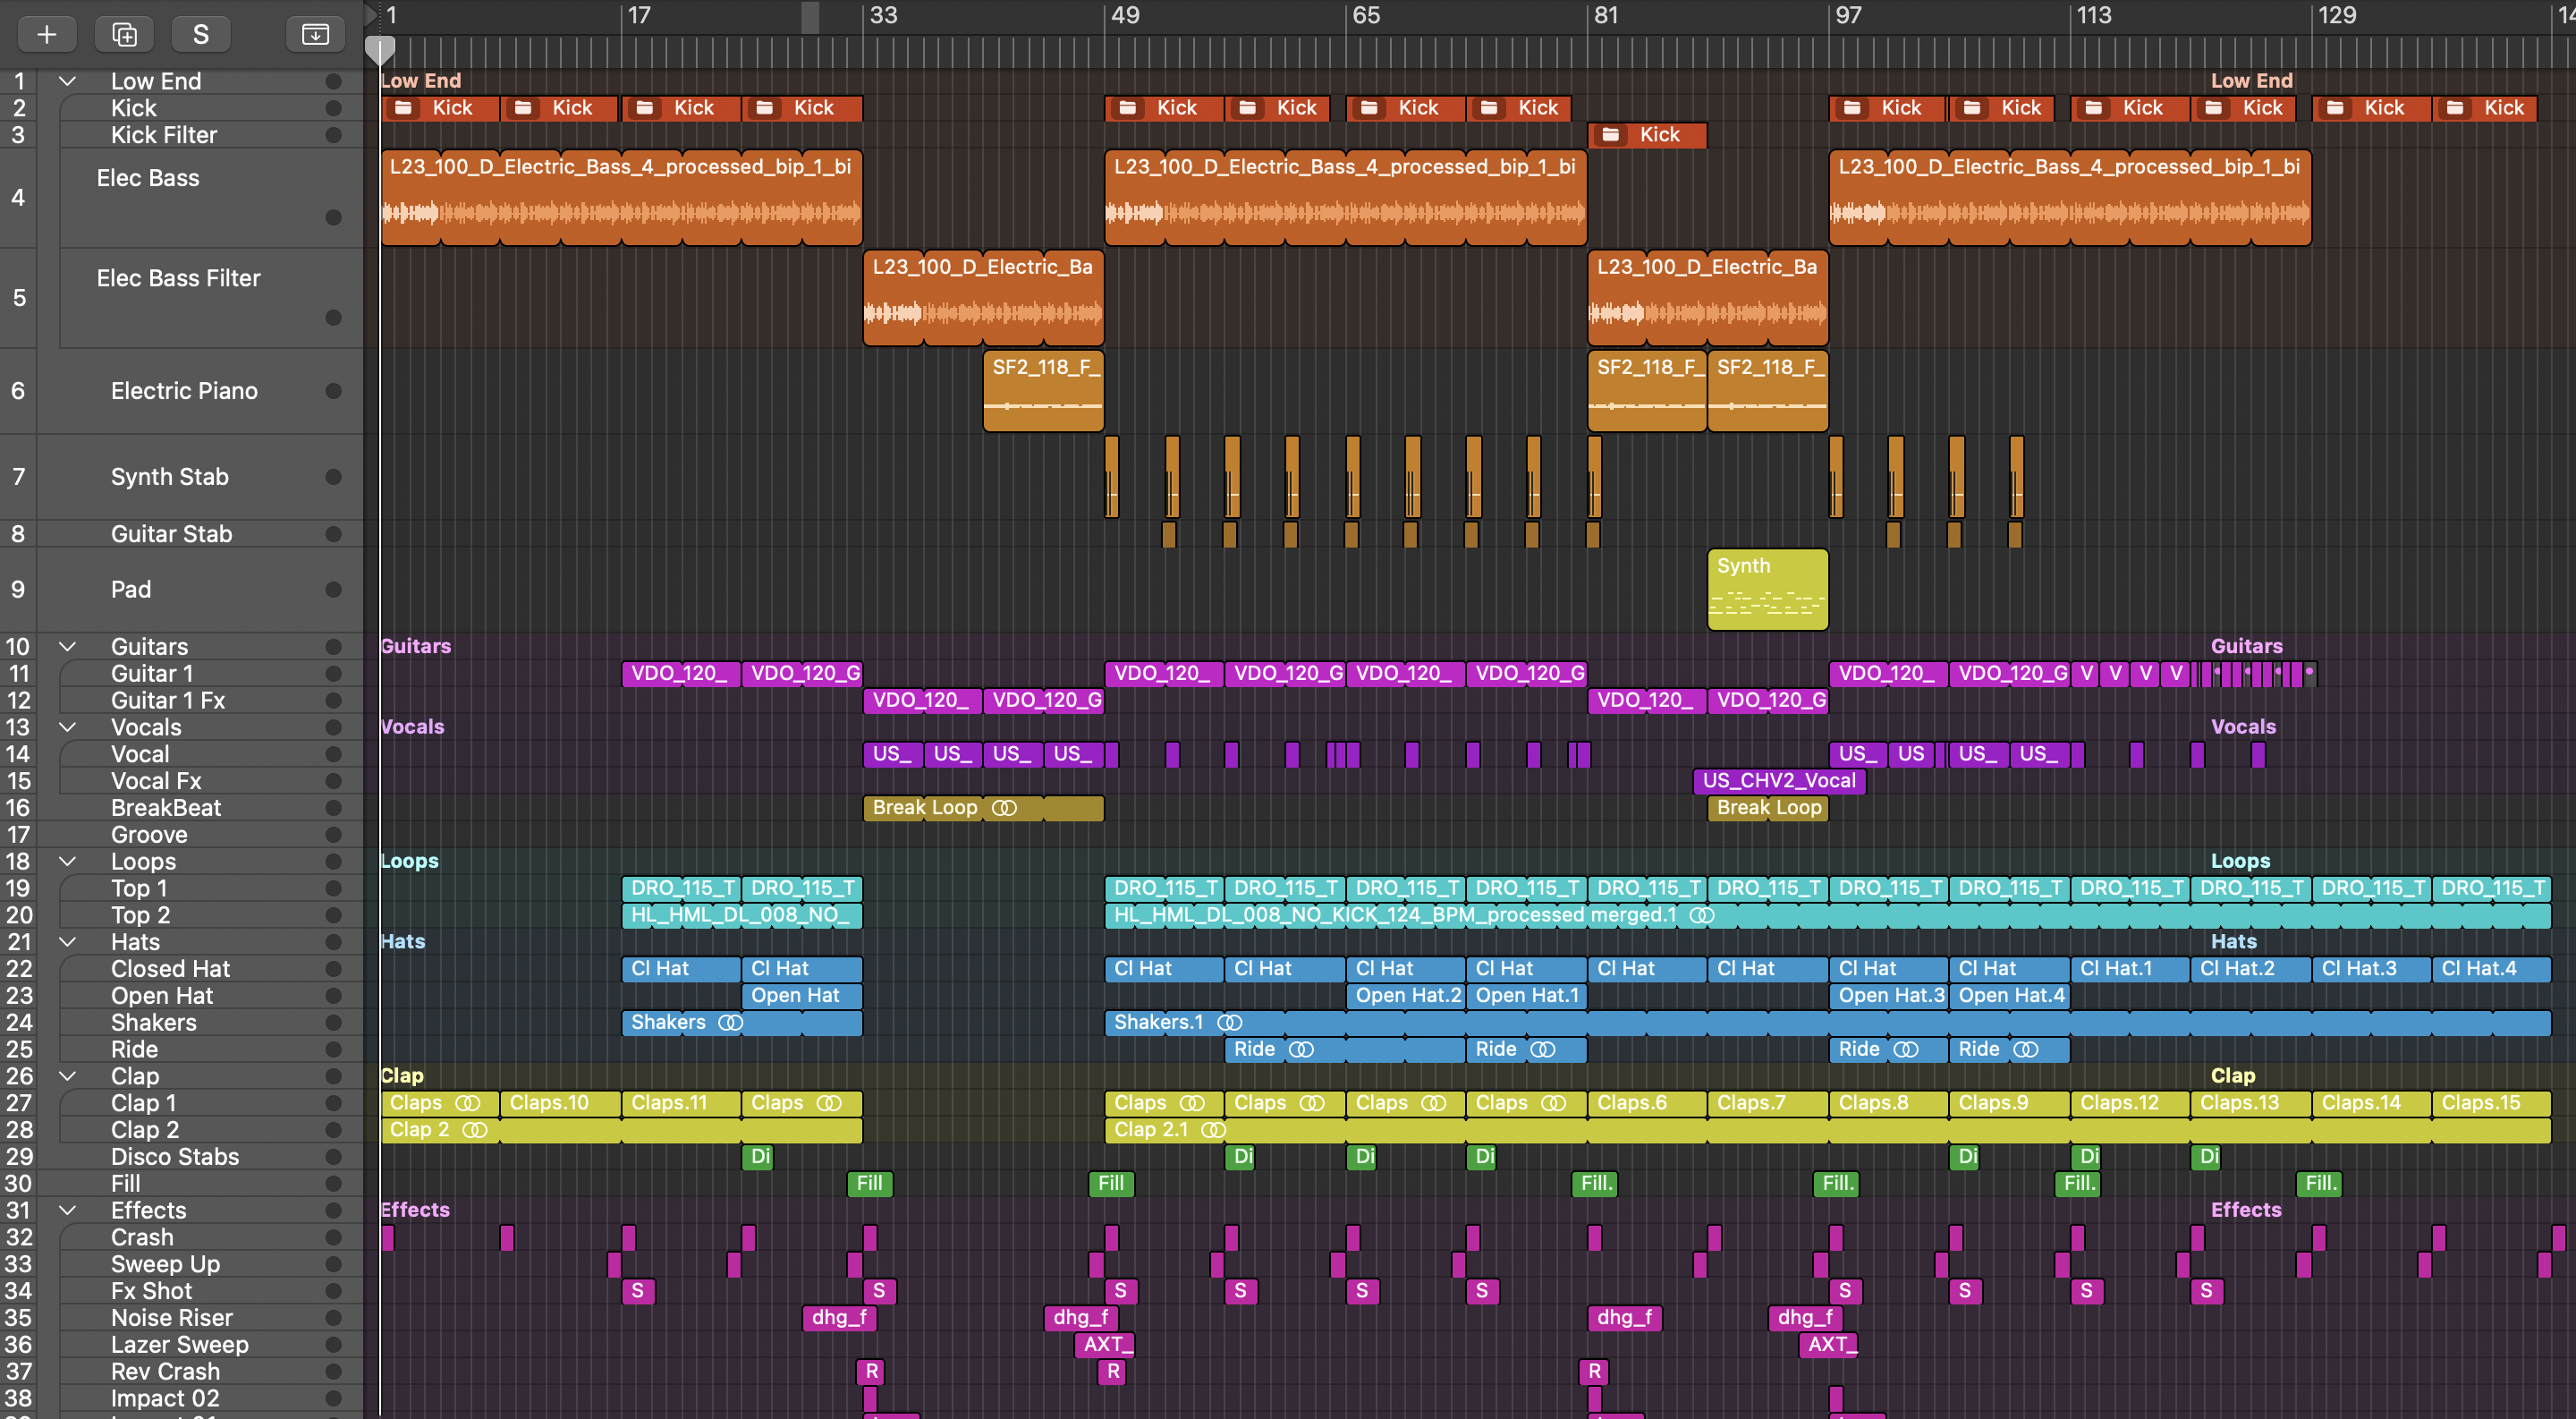Click loop icon on Clap 2 region

(475, 1130)
